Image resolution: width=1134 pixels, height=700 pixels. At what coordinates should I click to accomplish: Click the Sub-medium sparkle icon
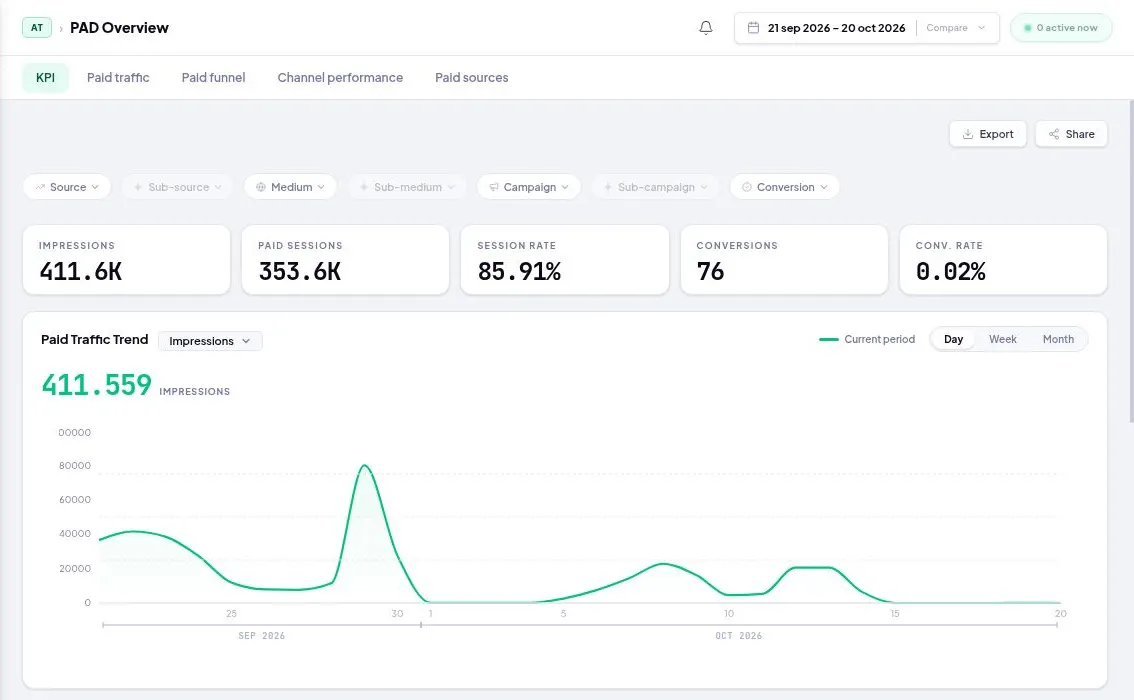[x=364, y=187]
